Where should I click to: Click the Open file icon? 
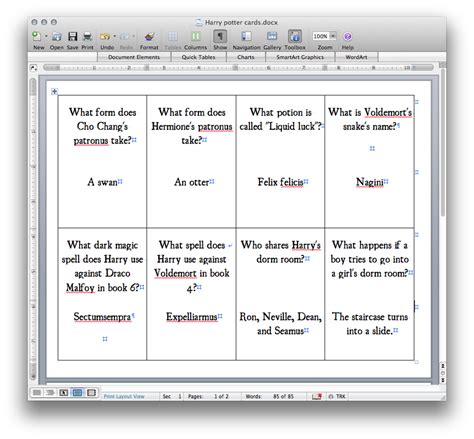tap(57, 36)
